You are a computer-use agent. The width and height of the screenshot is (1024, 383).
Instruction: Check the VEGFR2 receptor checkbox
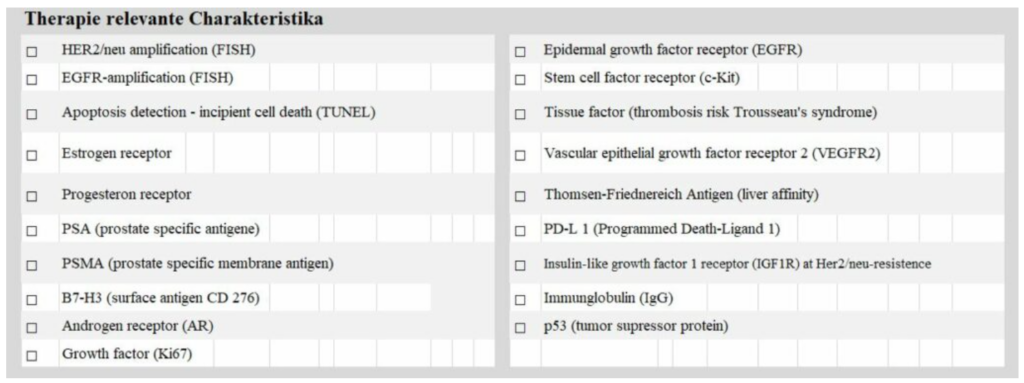tap(520, 156)
